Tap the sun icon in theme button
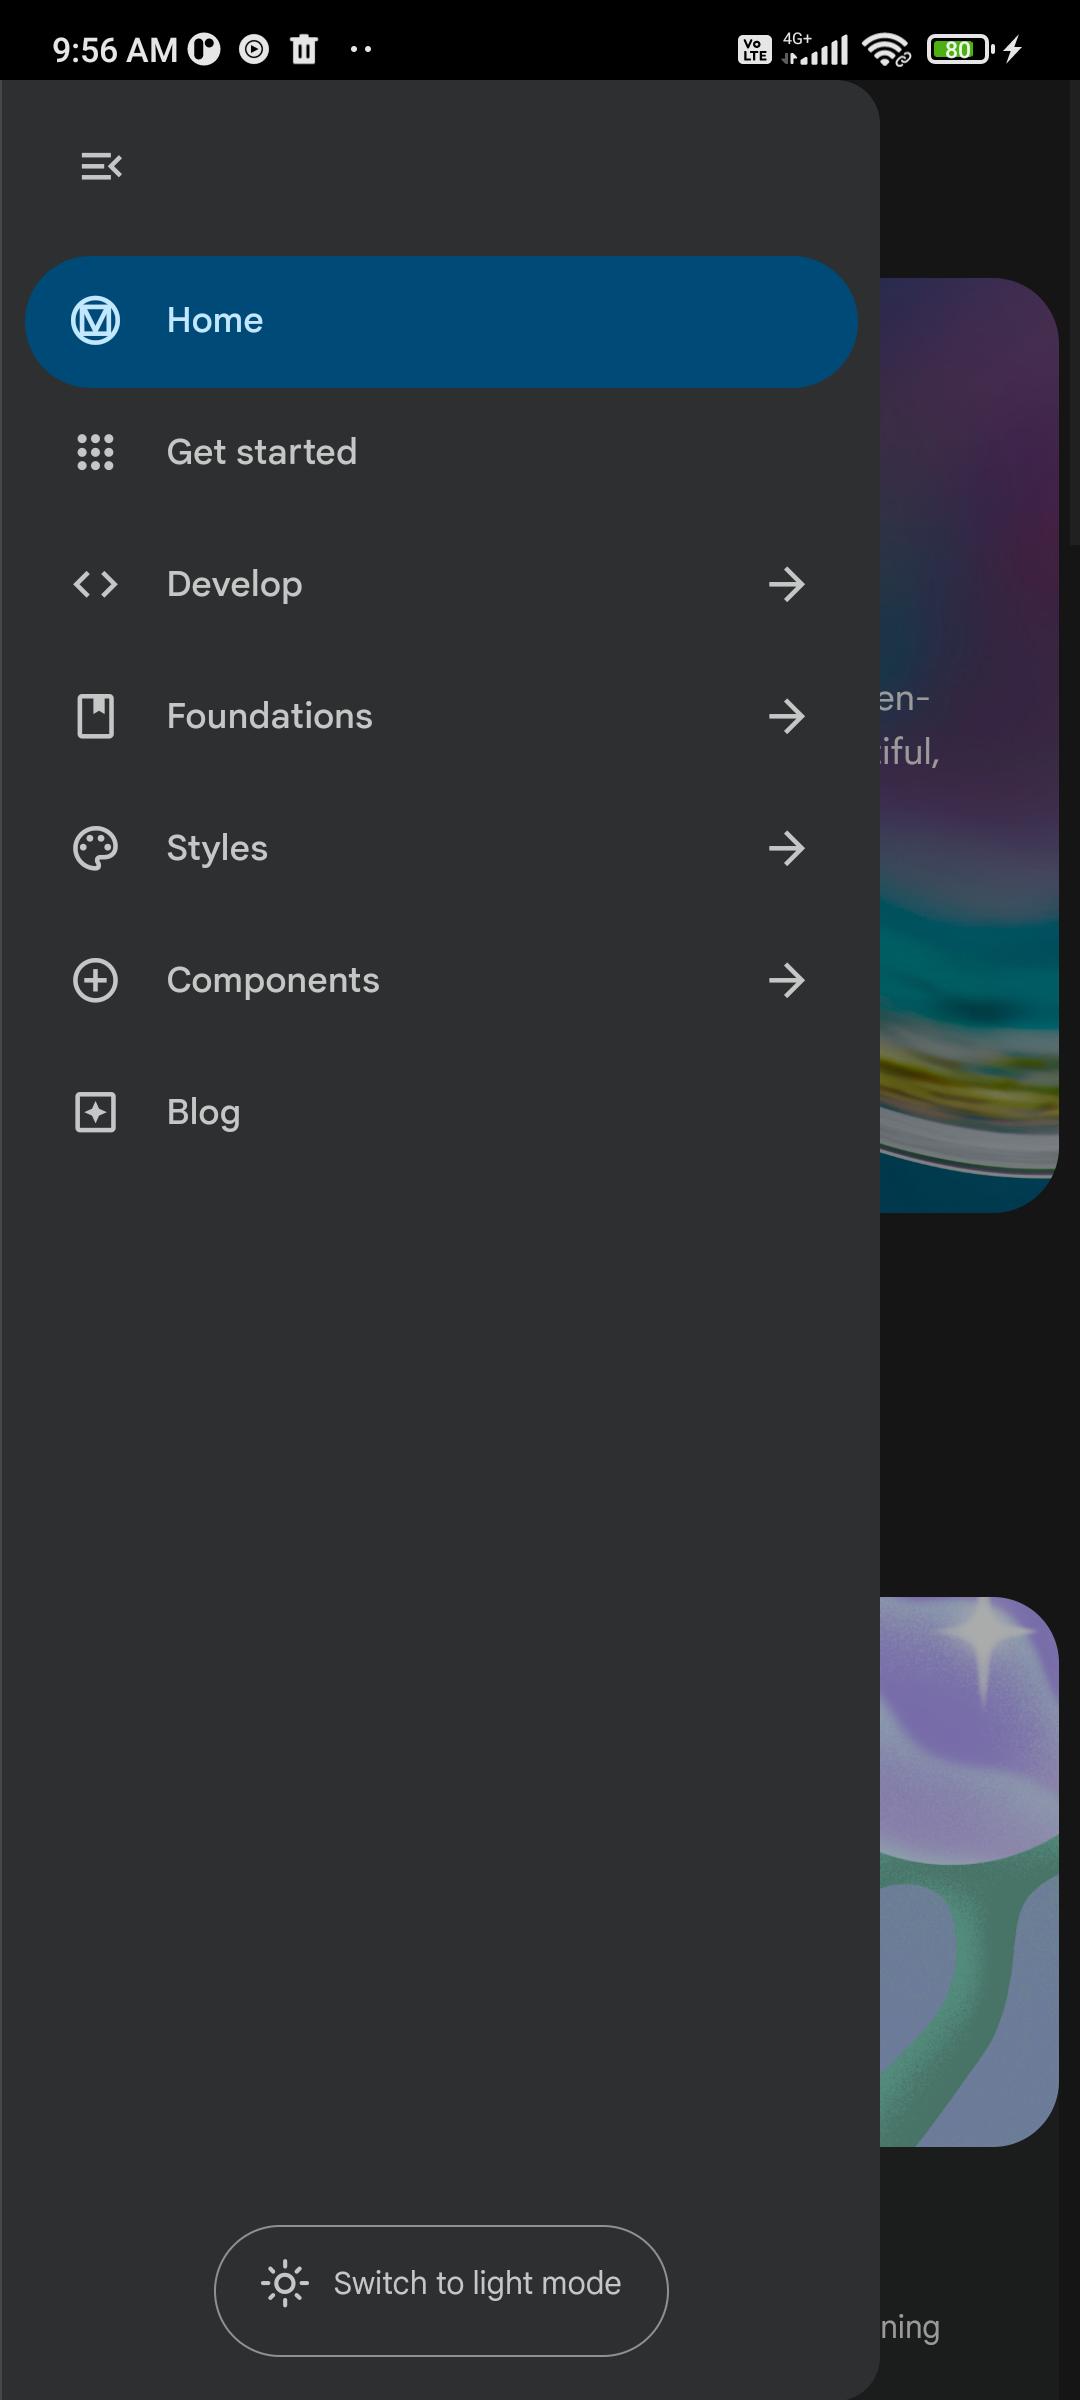1080x2400 pixels. (x=285, y=2284)
